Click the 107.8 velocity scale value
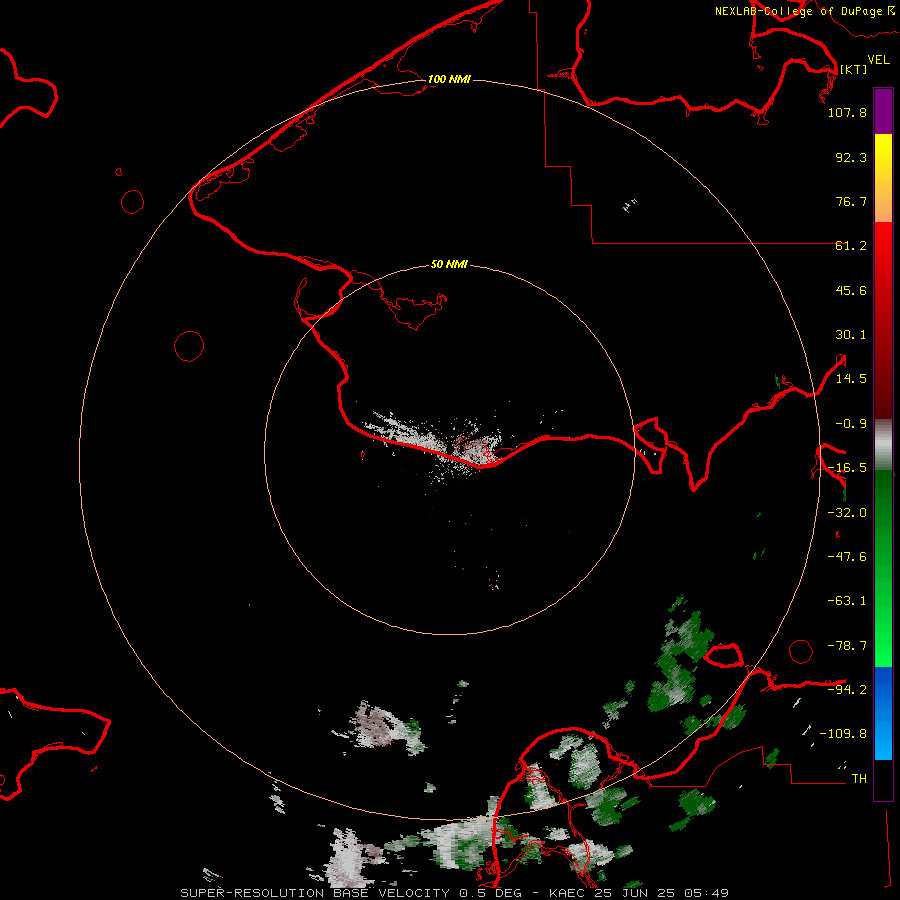Viewport: 900px width, 900px height. 847,112
